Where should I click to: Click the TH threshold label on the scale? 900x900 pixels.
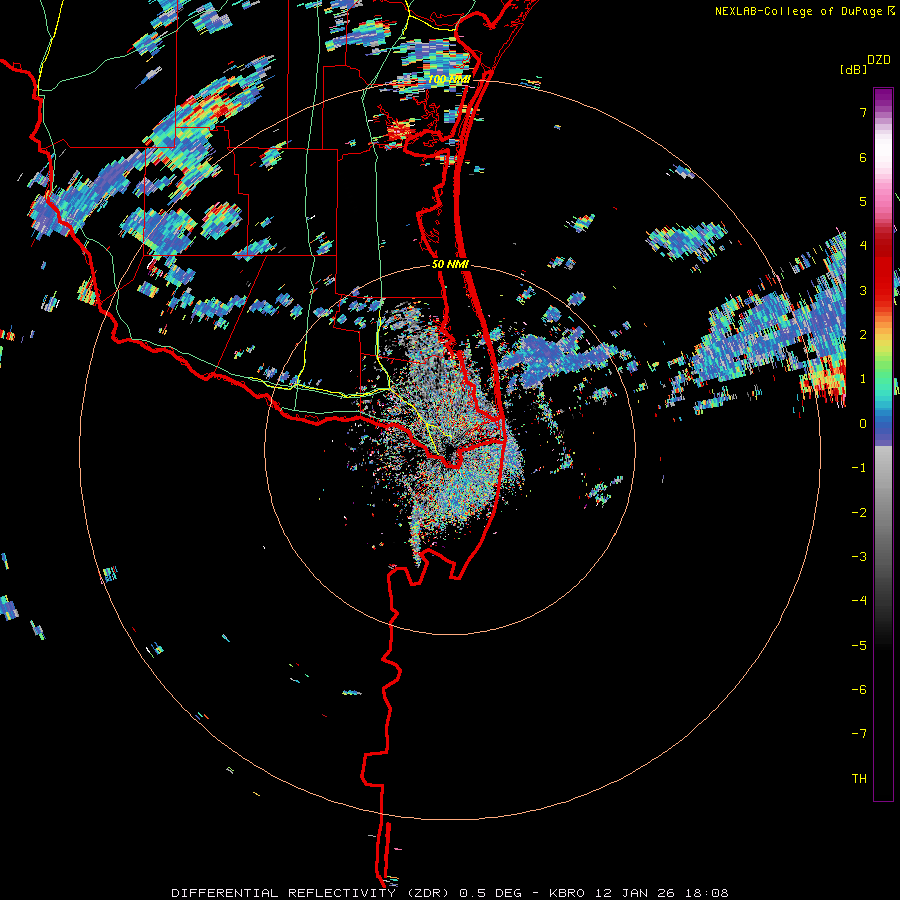[x=859, y=779]
